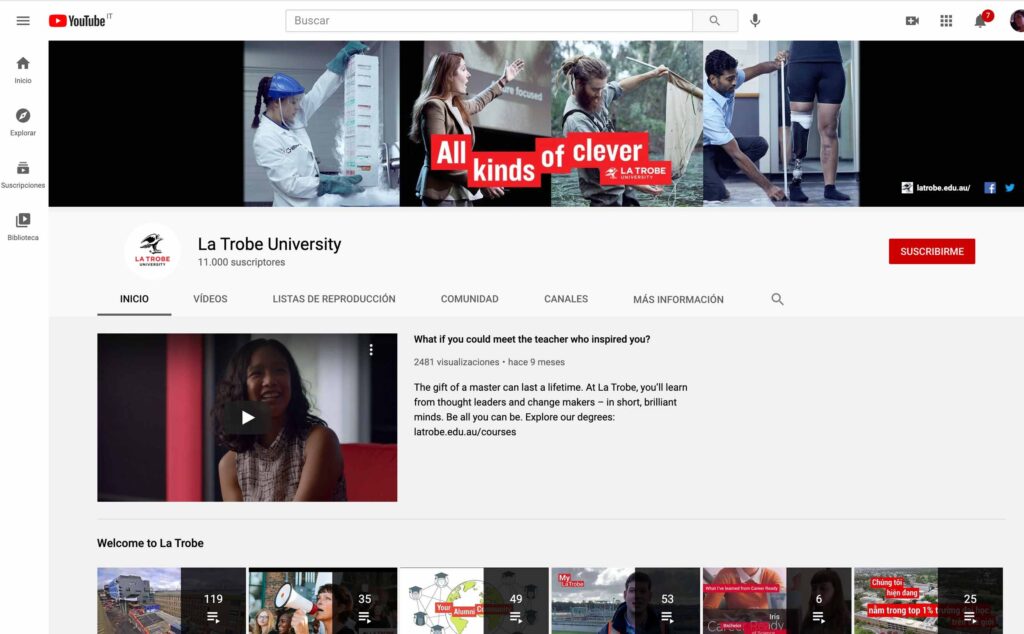Image resolution: width=1024 pixels, height=634 pixels.
Task: Select the INICIO tab
Action: click(x=134, y=299)
